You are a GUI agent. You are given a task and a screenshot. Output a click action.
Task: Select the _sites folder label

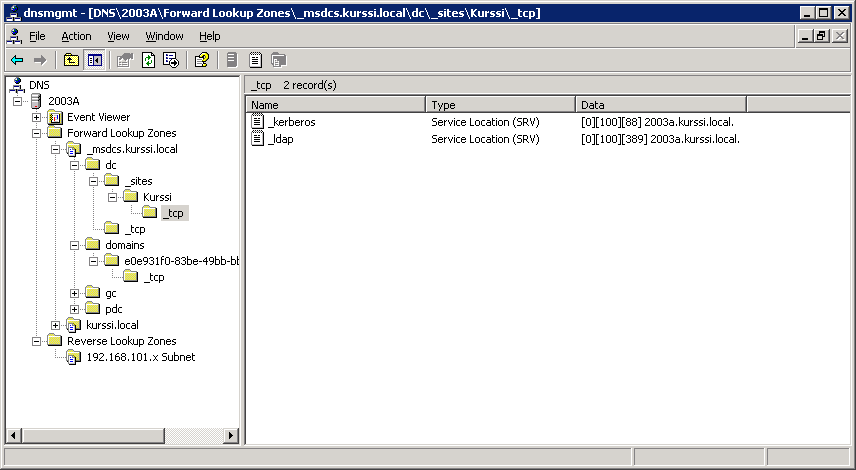pos(139,181)
